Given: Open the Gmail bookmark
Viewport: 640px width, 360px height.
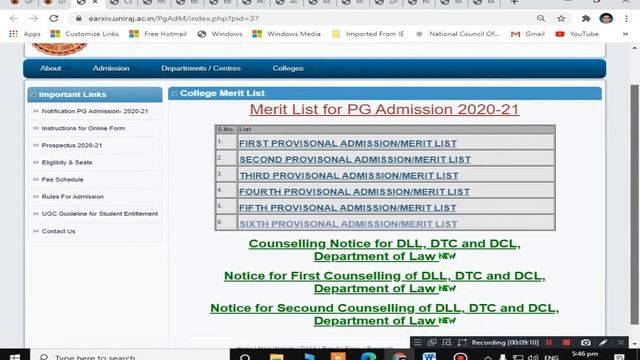Looking at the screenshot, I should (x=528, y=34).
